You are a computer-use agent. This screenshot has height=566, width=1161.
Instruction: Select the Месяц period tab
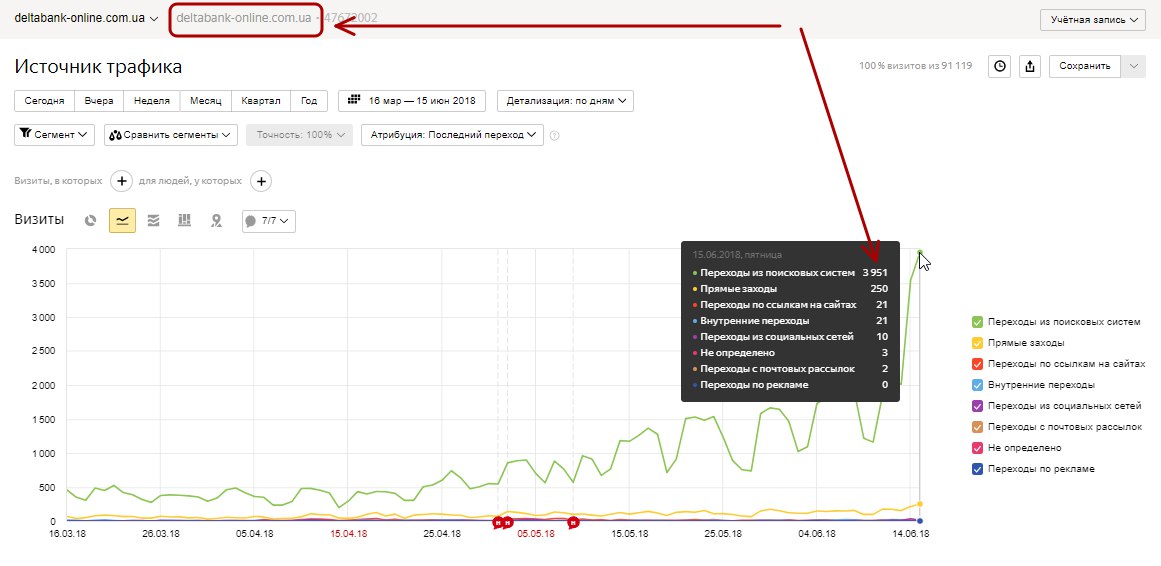pyautogui.click(x=206, y=101)
